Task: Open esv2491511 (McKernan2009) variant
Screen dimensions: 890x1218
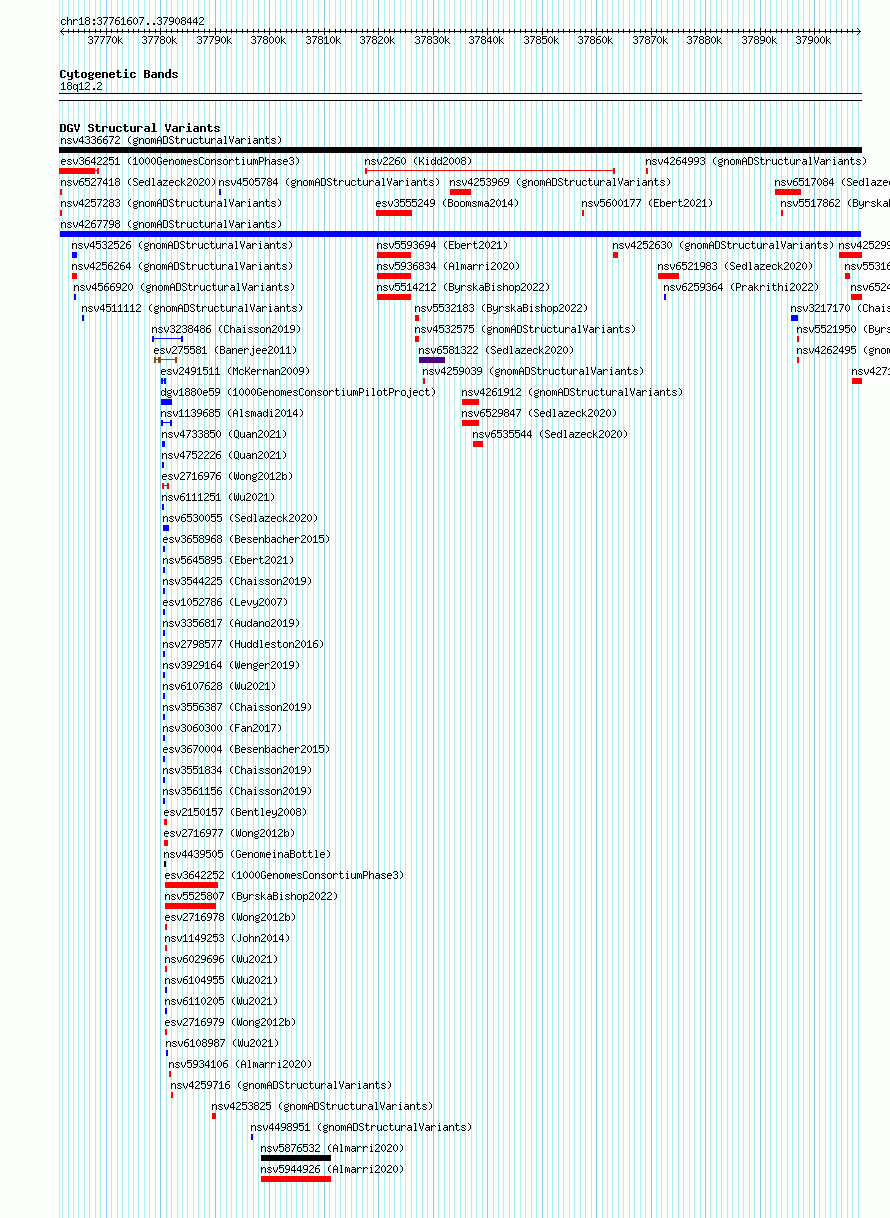Action: tap(236, 371)
